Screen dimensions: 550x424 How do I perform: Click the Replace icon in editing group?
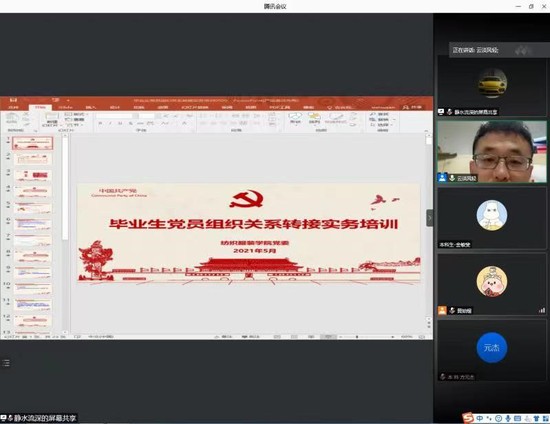[x=373, y=120]
